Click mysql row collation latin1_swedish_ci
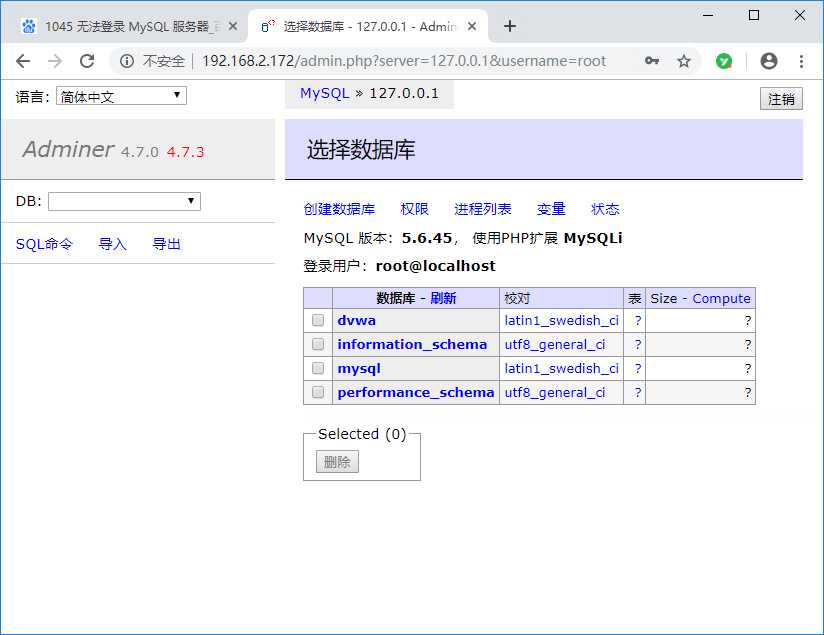 click(561, 368)
